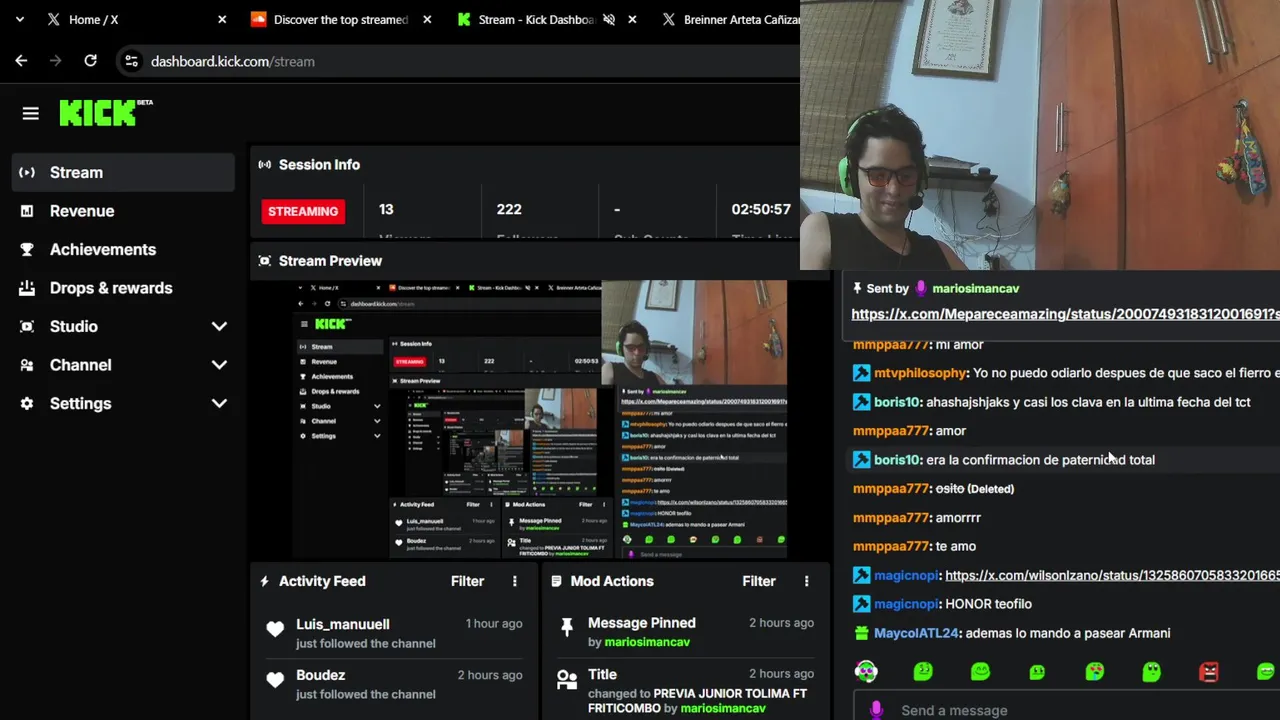Click the Kick beta logo
Viewport: 1280px width, 720px height.
(x=105, y=112)
